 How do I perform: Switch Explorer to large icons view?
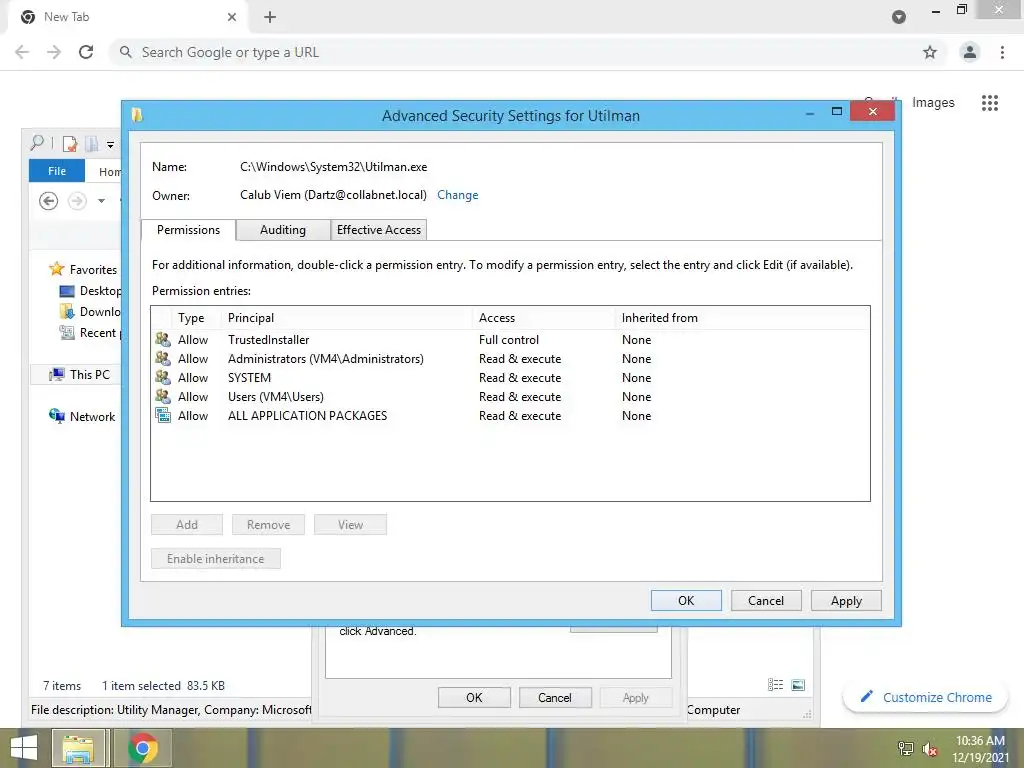pos(798,684)
